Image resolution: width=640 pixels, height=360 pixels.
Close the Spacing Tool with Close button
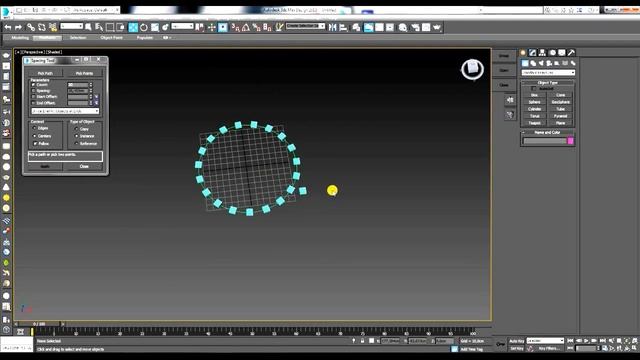[84, 166]
